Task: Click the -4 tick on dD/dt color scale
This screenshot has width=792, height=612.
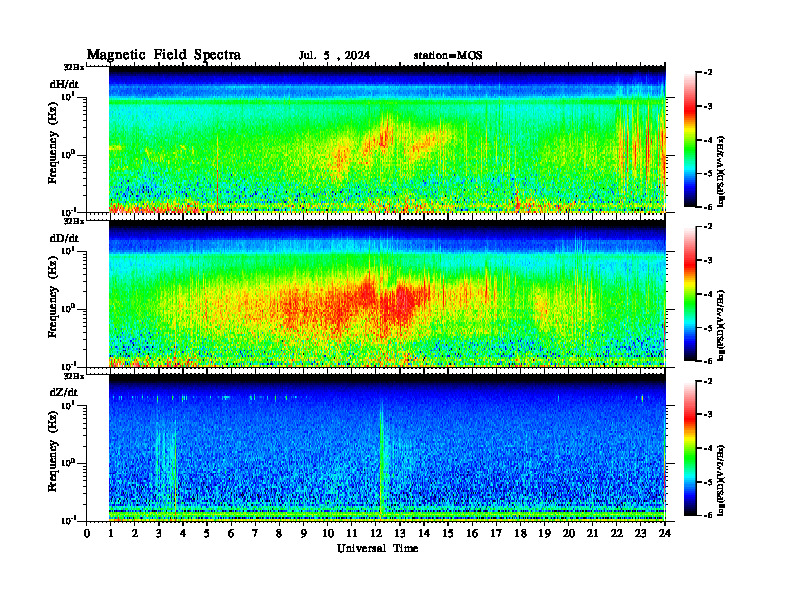Action: (708, 294)
